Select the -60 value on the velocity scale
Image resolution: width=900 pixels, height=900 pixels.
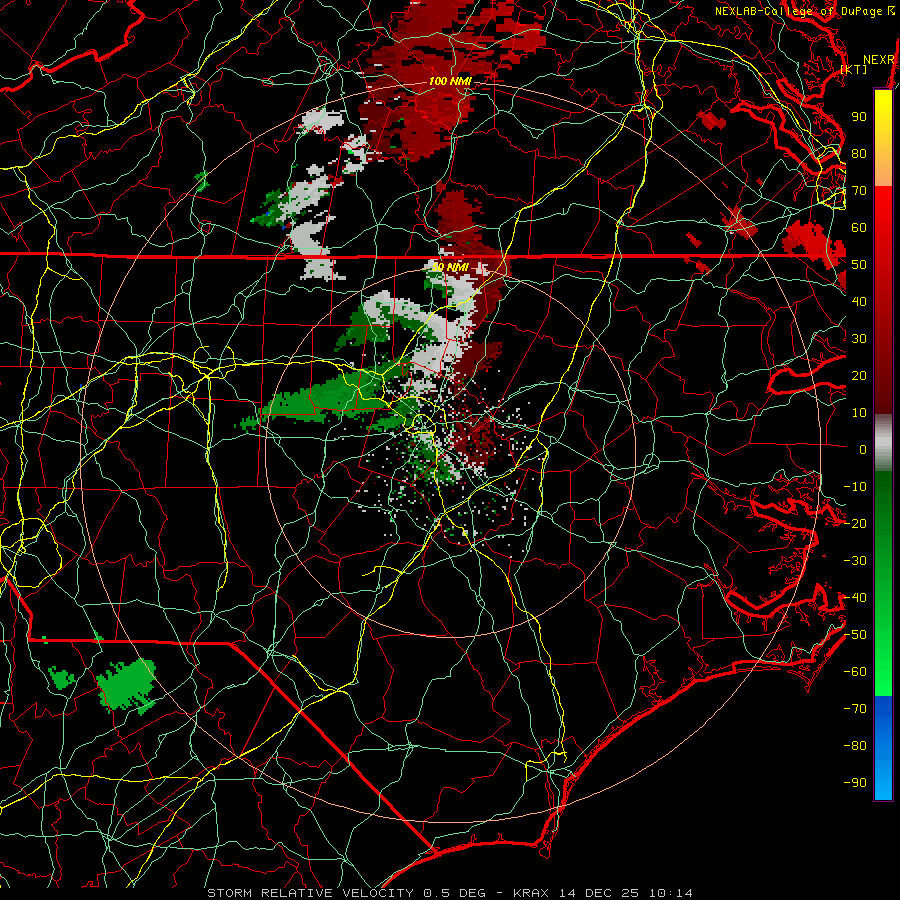point(855,672)
